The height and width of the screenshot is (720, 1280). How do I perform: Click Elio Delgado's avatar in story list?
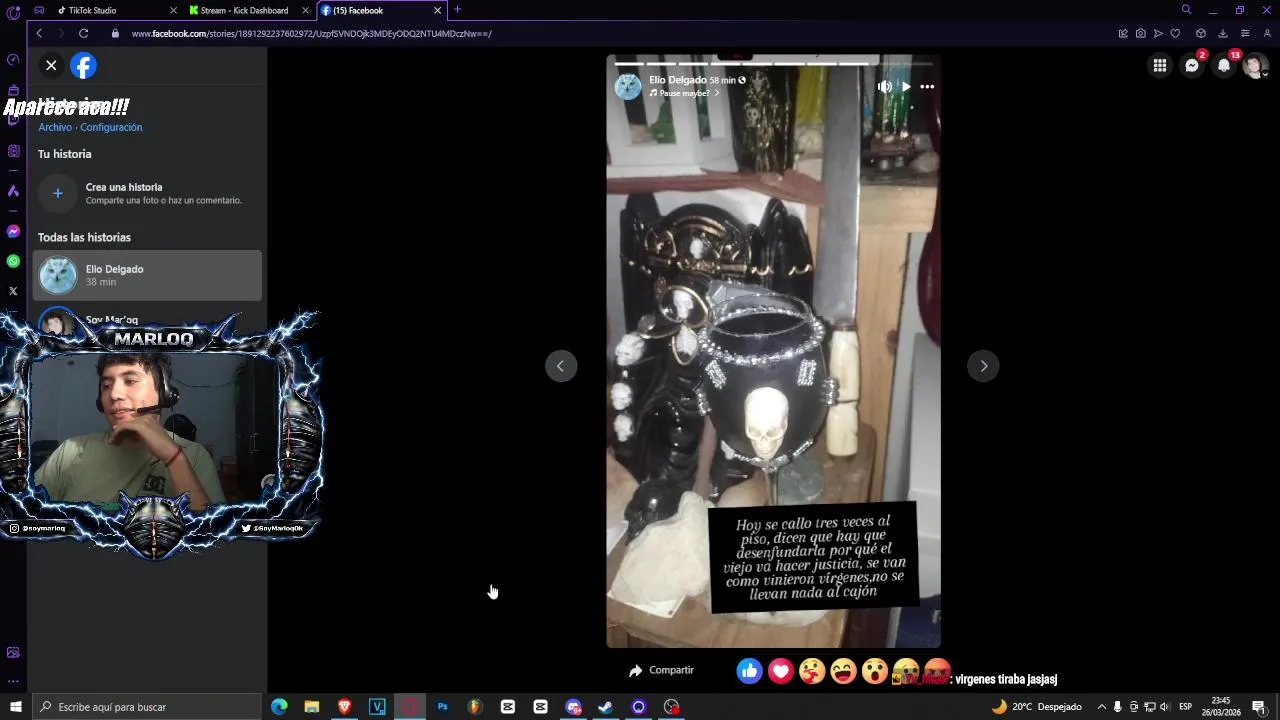click(x=58, y=275)
